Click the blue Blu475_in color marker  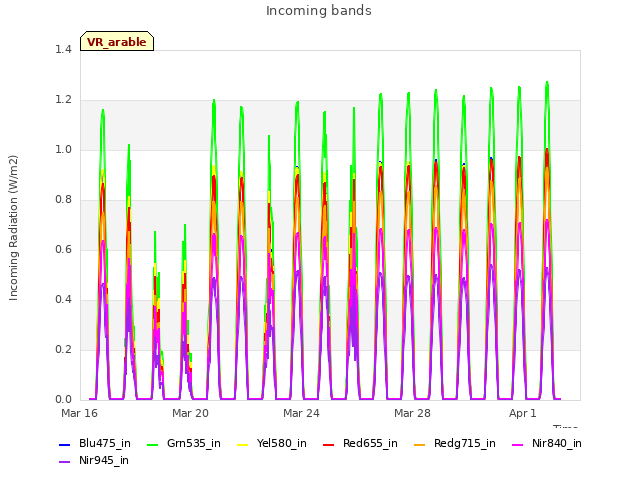tap(64, 444)
